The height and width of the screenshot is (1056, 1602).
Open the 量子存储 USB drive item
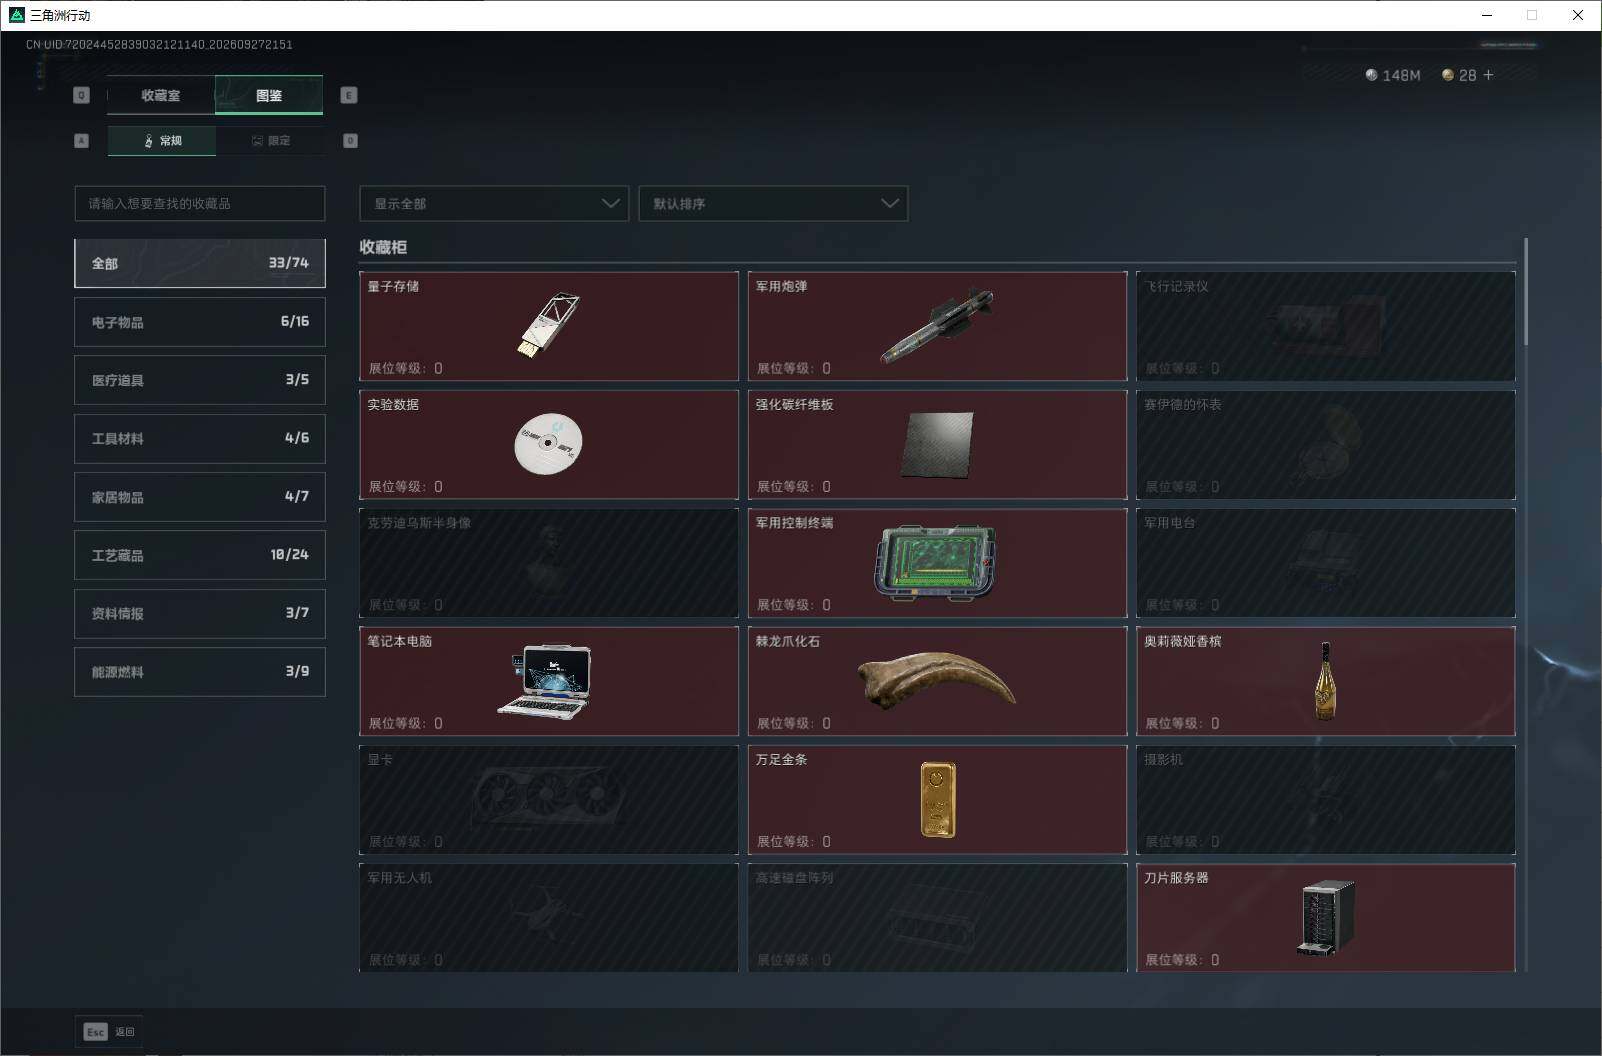(x=549, y=326)
